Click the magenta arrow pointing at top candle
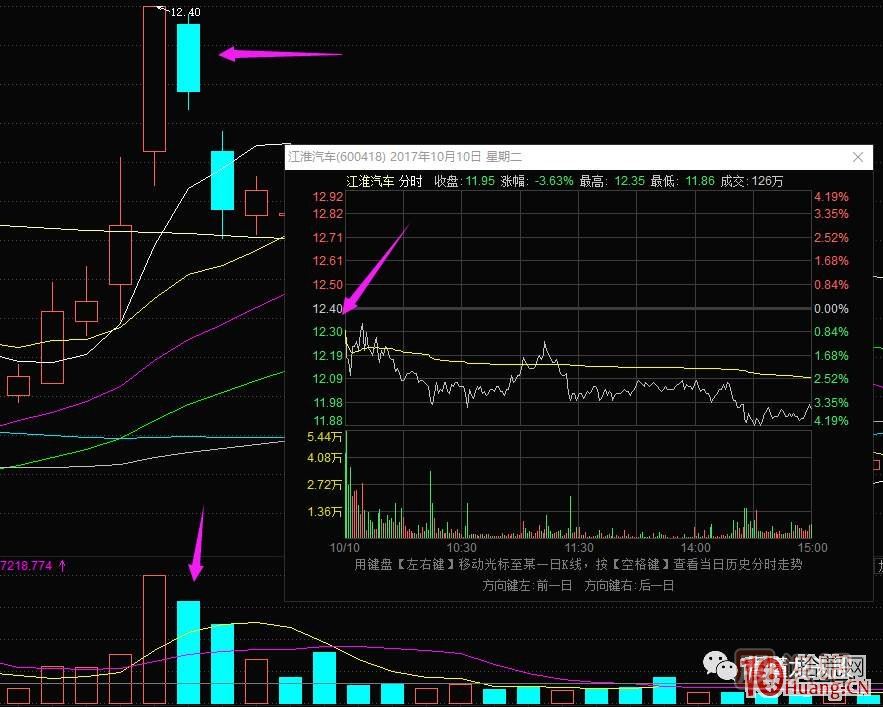Viewport: 883px width, 707px height. 280,54
